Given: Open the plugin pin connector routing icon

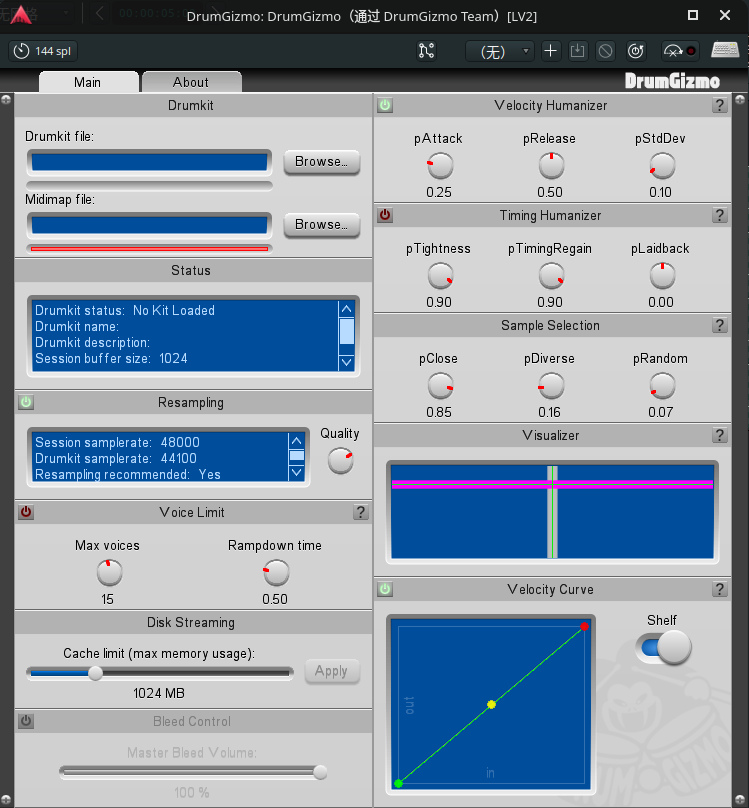Looking at the screenshot, I should (427, 51).
